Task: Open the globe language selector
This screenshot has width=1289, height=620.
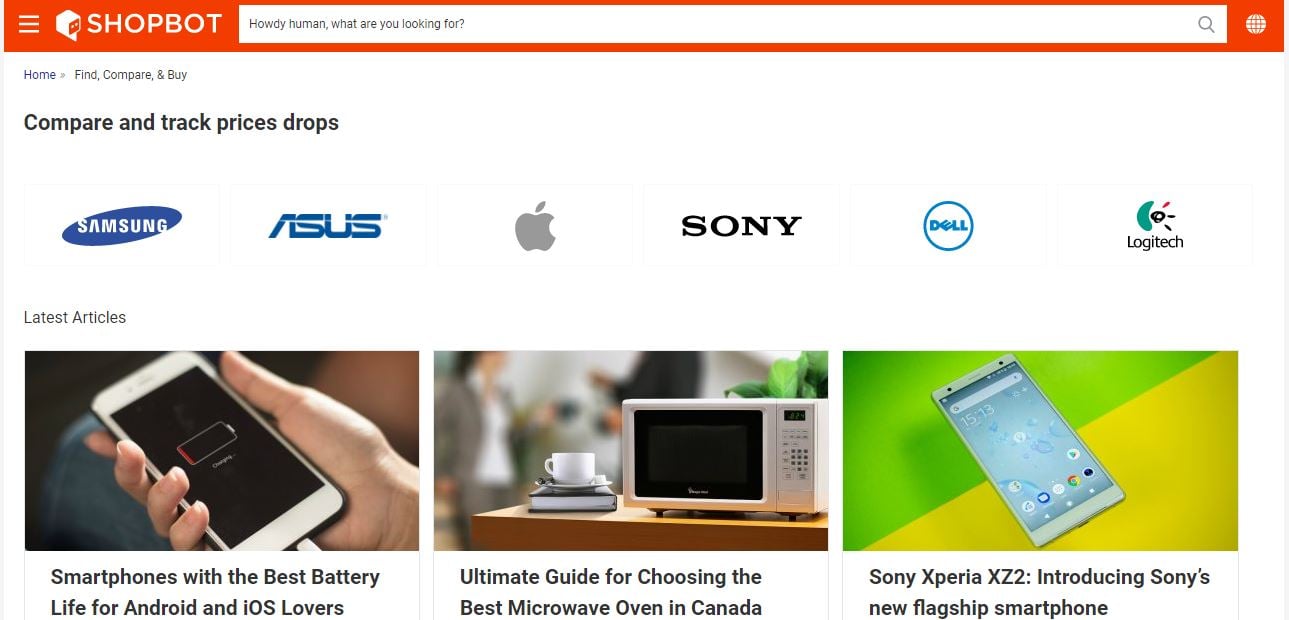Action: 1256,24
